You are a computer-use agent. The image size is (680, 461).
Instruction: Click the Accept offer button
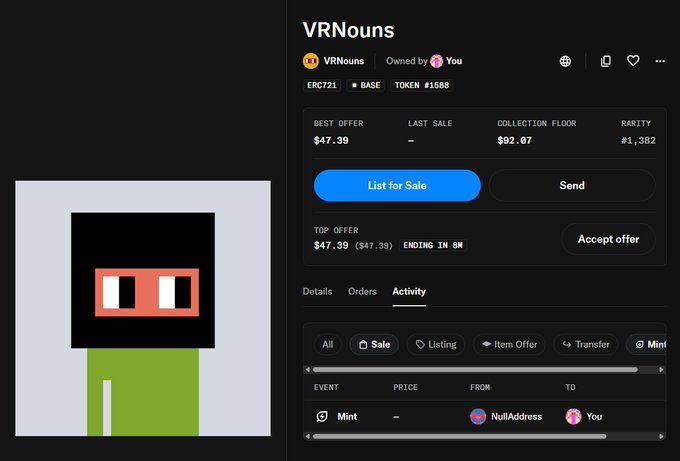pyautogui.click(x=608, y=239)
